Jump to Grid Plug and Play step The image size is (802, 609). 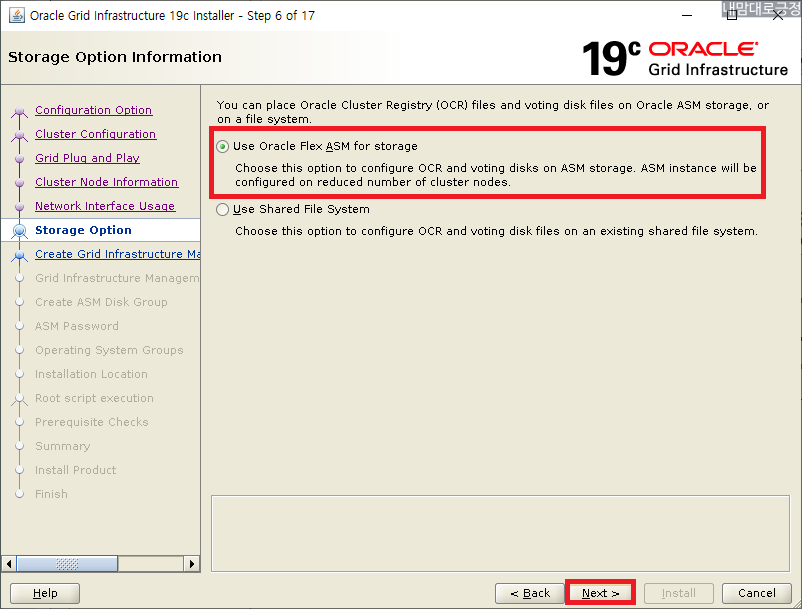(x=87, y=158)
